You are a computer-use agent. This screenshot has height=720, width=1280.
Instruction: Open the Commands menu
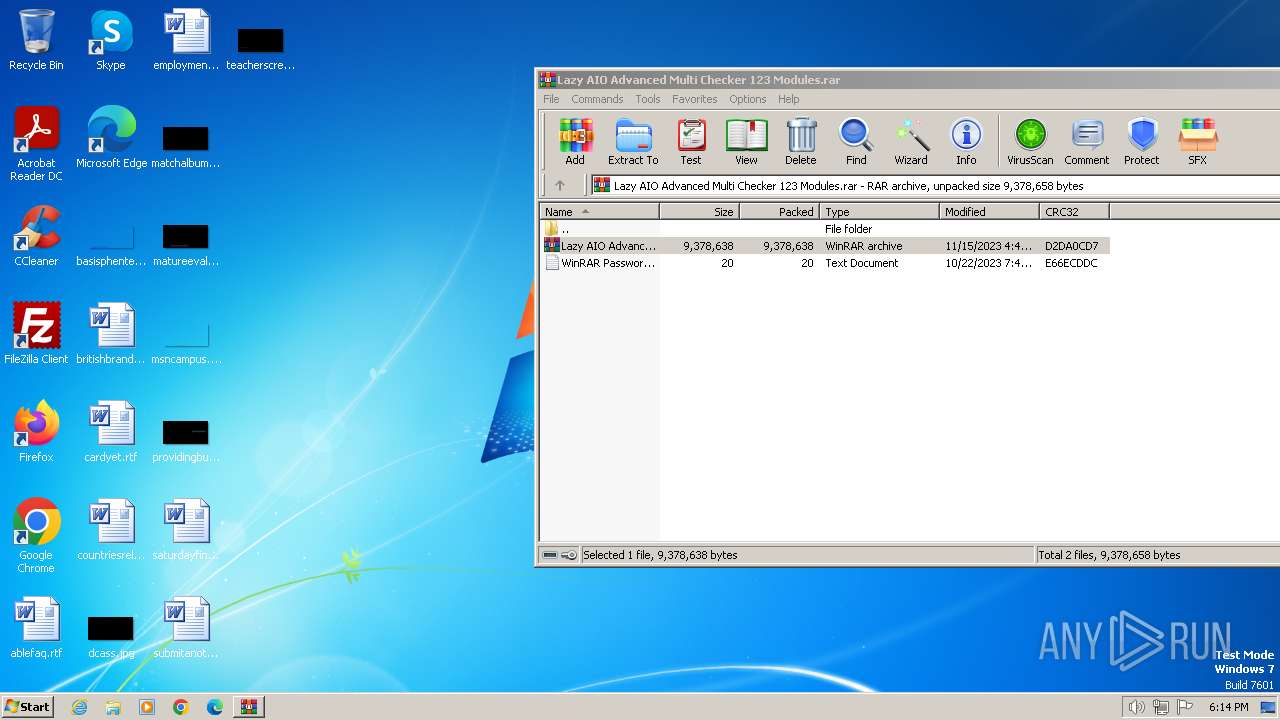pyautogui.click(x=597, y=99)
